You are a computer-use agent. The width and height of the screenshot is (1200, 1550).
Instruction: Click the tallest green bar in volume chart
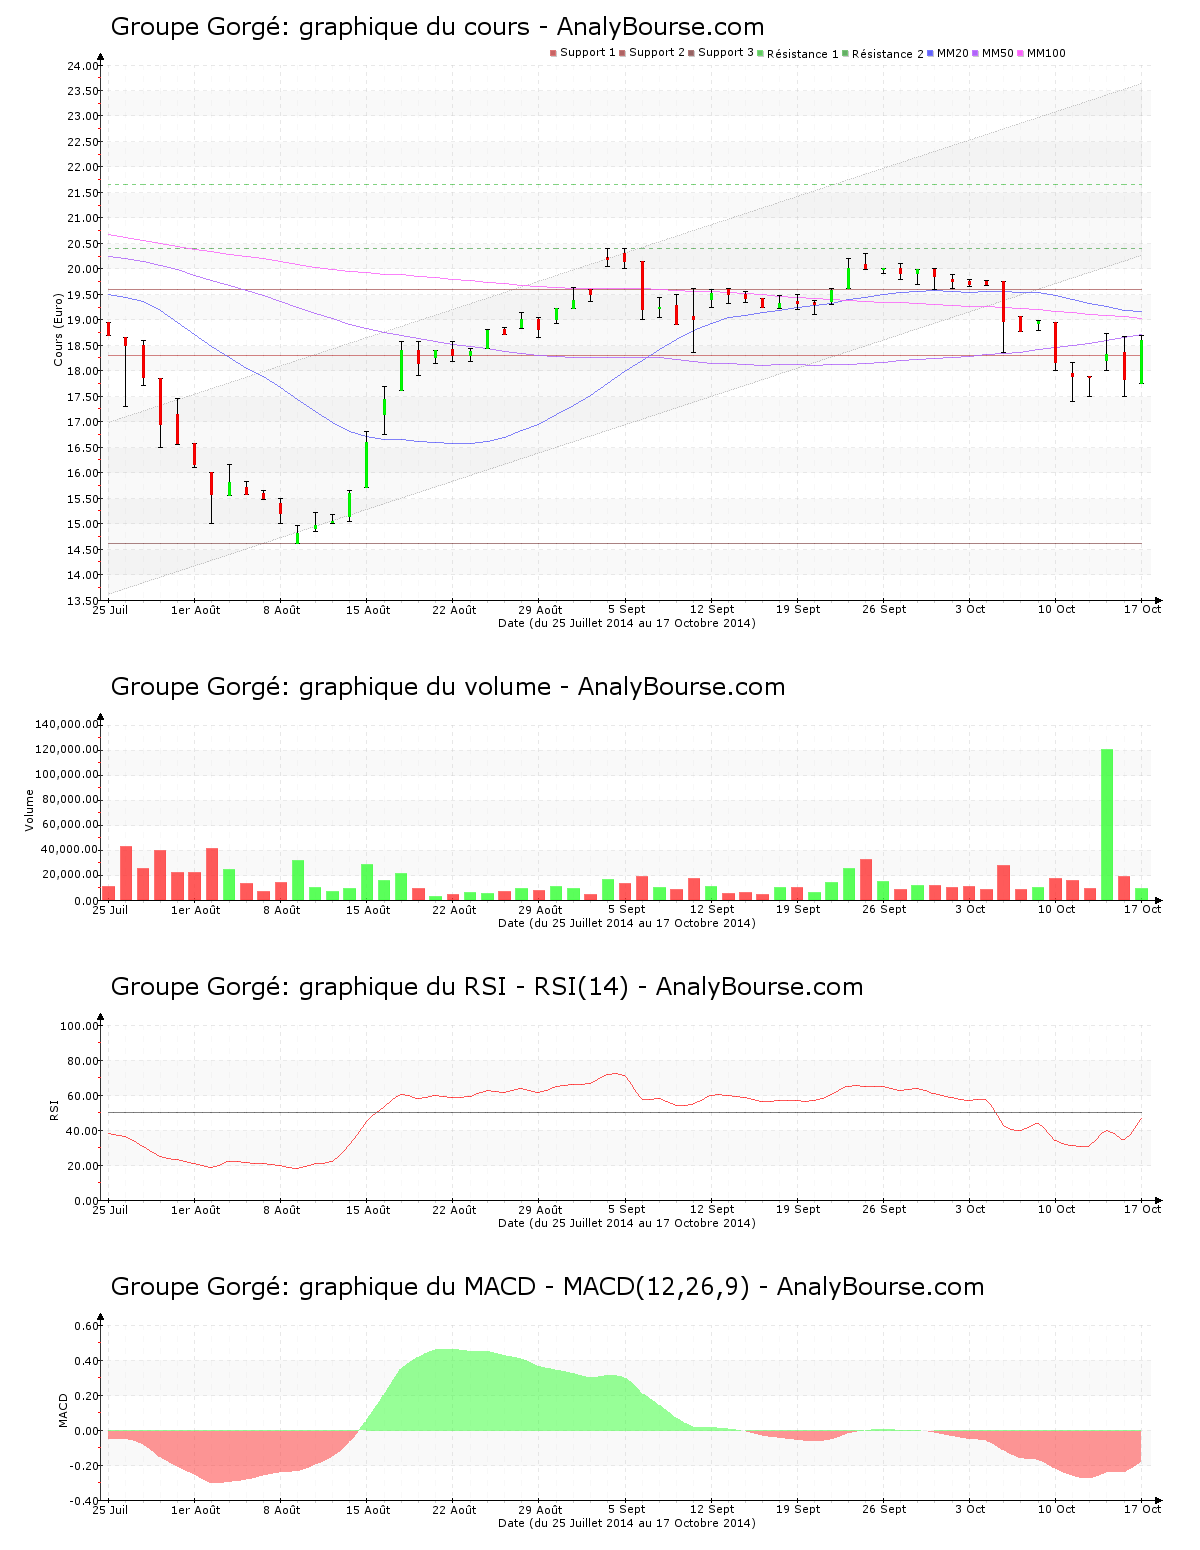(1107, 824)
